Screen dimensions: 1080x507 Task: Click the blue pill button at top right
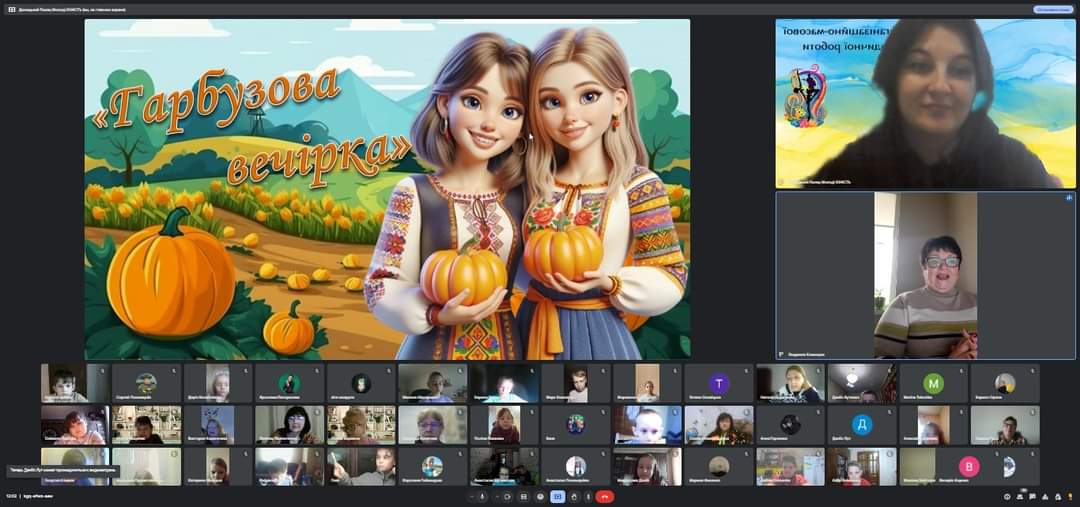click(x=1053, y=10)
